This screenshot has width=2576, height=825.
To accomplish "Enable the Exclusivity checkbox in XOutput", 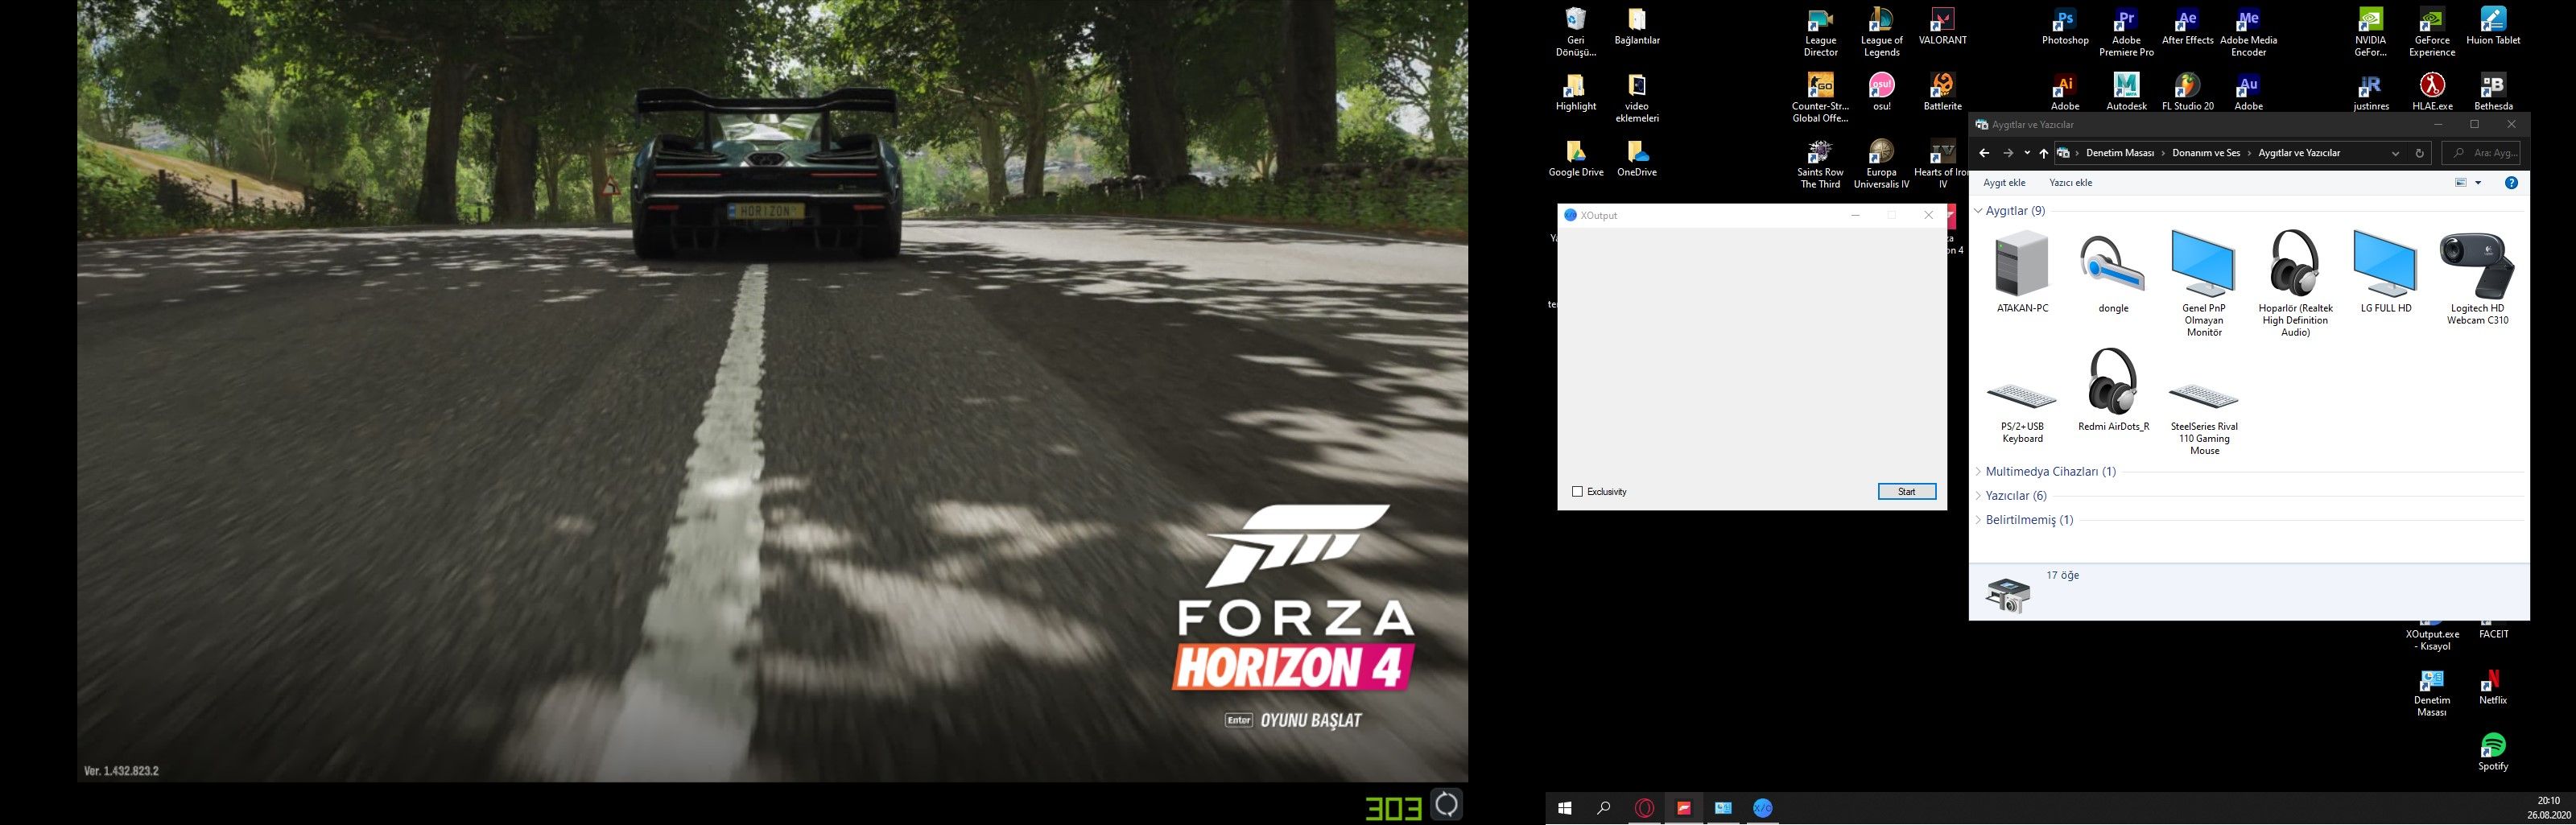I will pyautogui.click(x=1577, y=492).
